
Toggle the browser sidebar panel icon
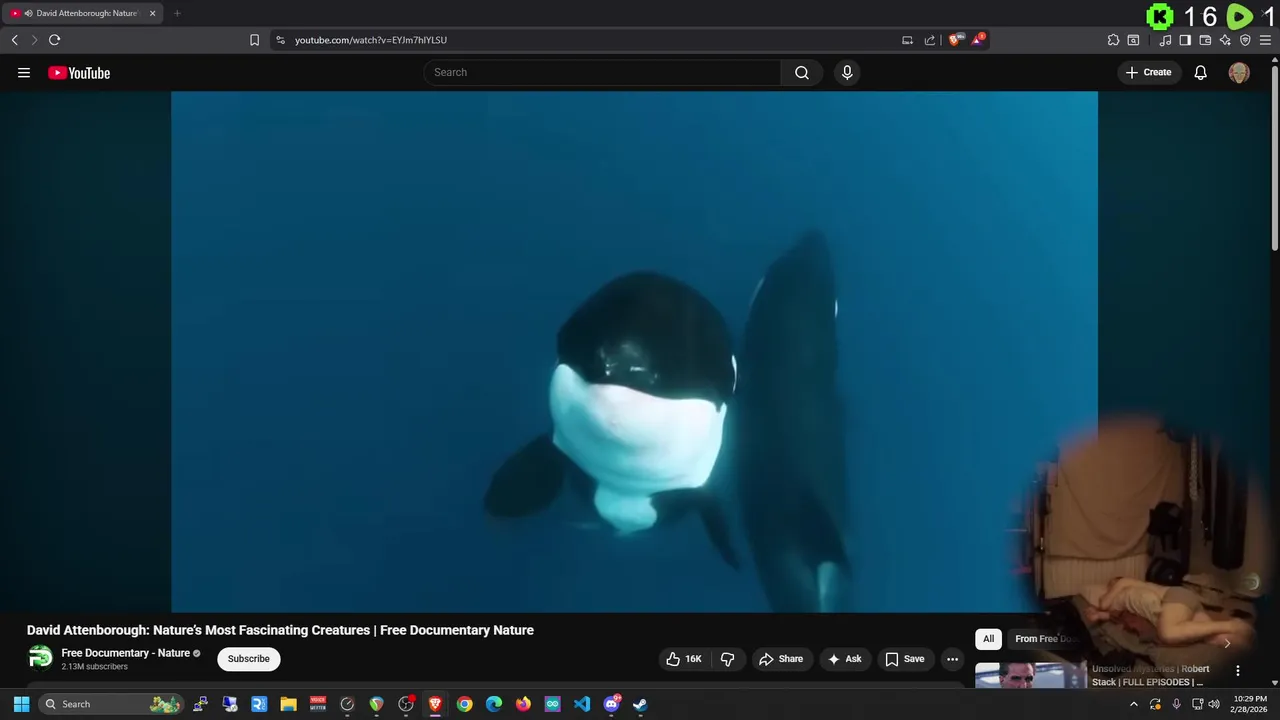click(1185, 40)
